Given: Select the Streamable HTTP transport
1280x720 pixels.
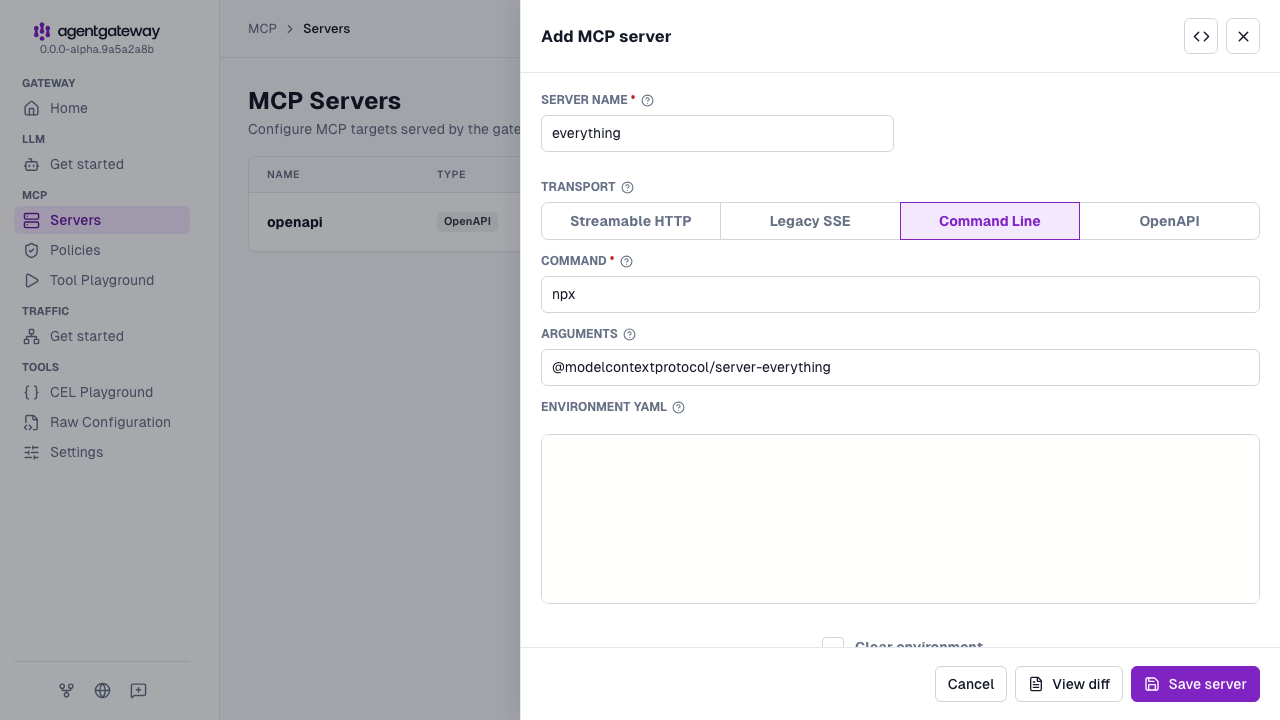Looking at the screenshot, I should (x=631, y=221).
